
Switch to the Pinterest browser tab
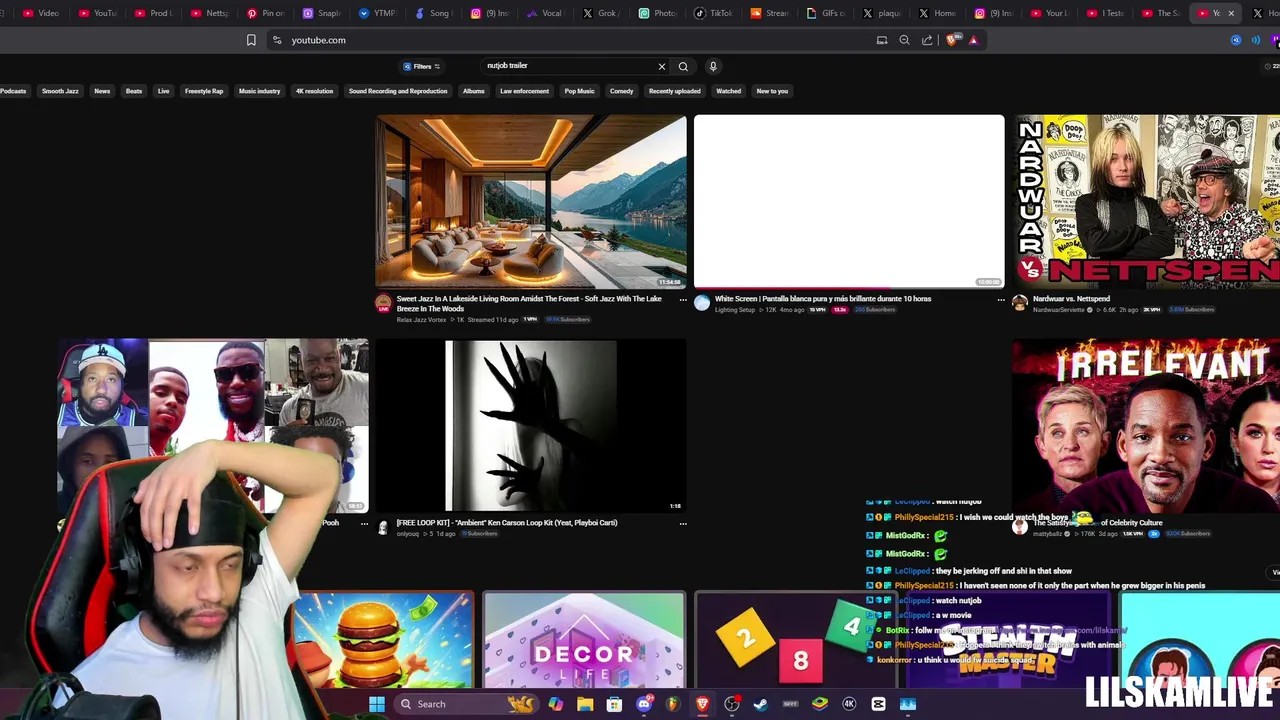pyautogui.click(x=266, y=13)
